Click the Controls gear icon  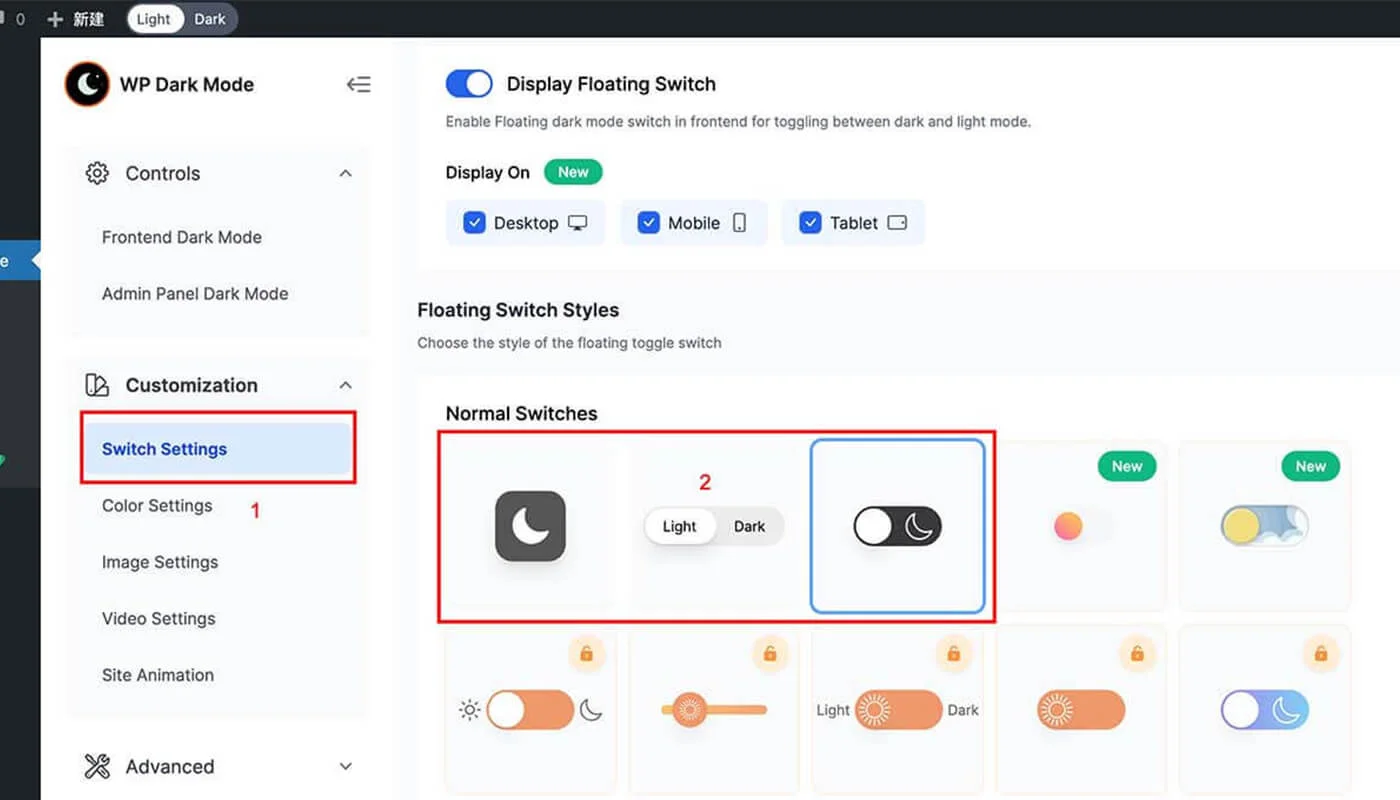pos(97,173)
